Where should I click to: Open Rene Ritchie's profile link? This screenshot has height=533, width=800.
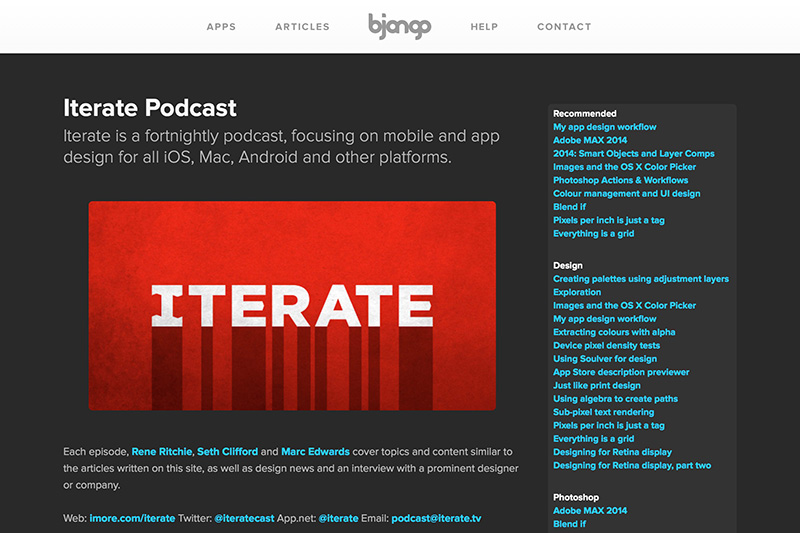pos(162,451)
